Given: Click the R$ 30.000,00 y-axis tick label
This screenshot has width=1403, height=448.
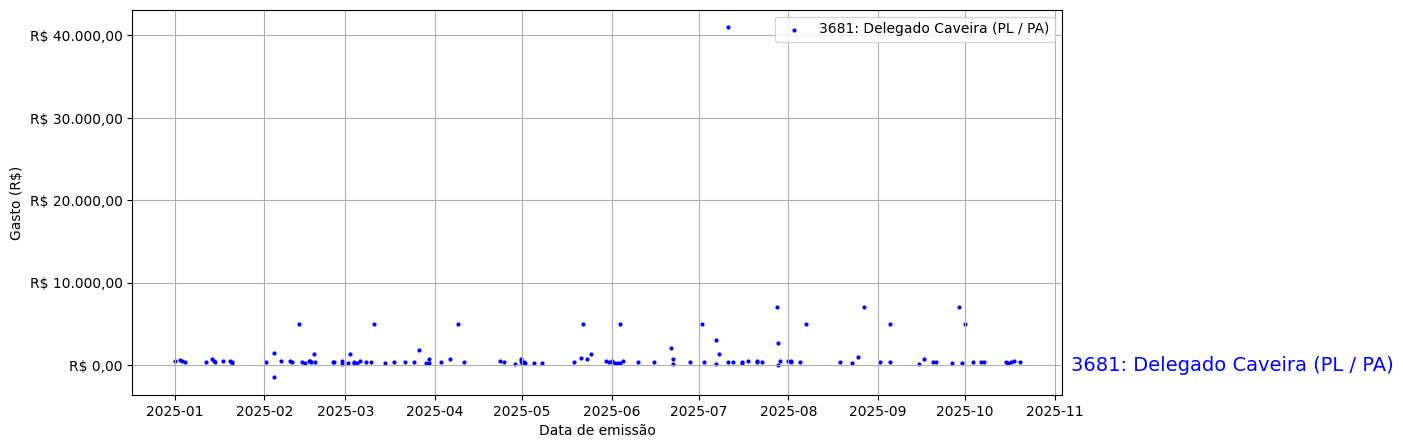Looking at the screenshot, I should 76,119.
